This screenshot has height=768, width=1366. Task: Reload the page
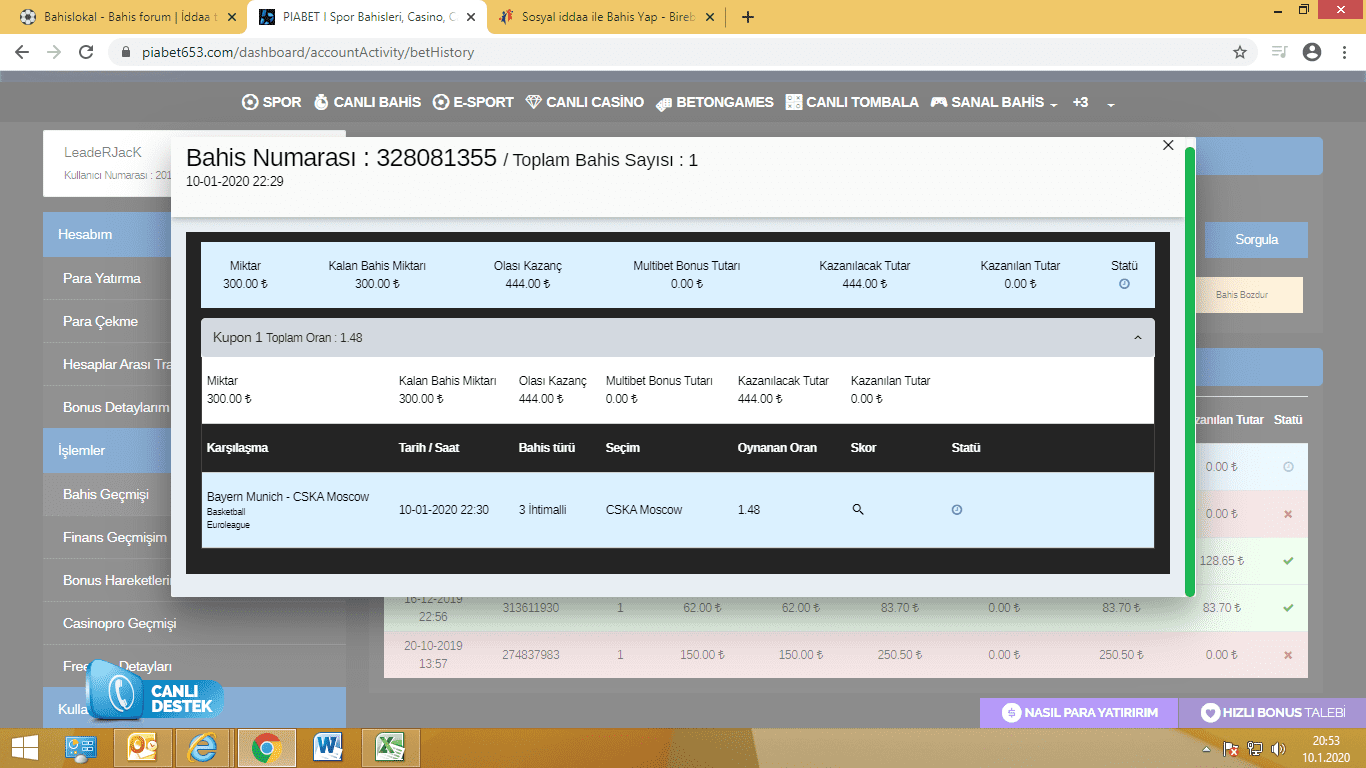click(86, 52)
